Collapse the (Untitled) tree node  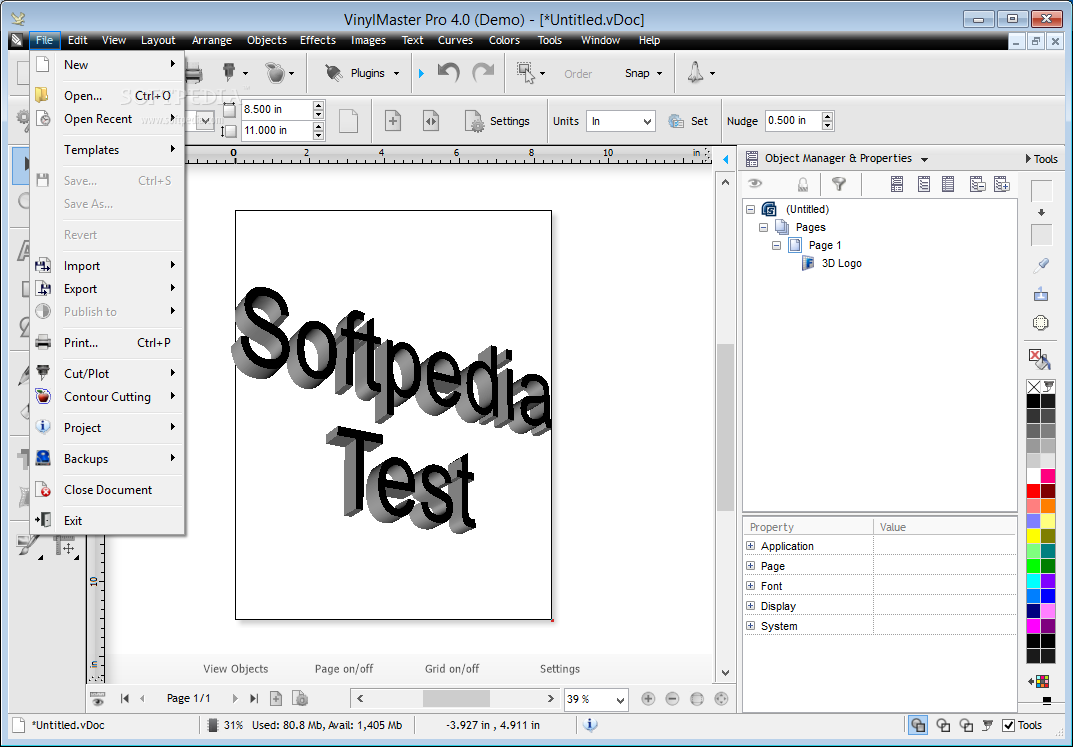click(750, 209)
